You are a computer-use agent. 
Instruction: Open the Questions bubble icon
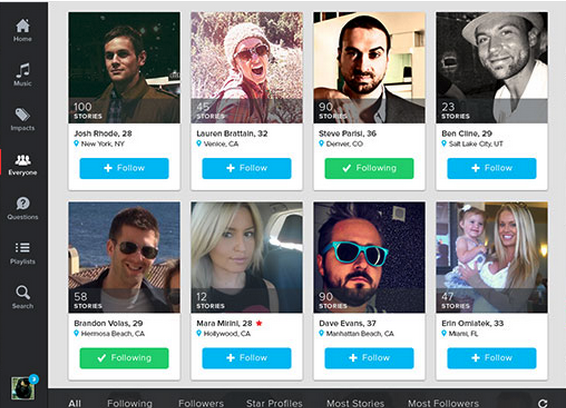click(23, 203)
